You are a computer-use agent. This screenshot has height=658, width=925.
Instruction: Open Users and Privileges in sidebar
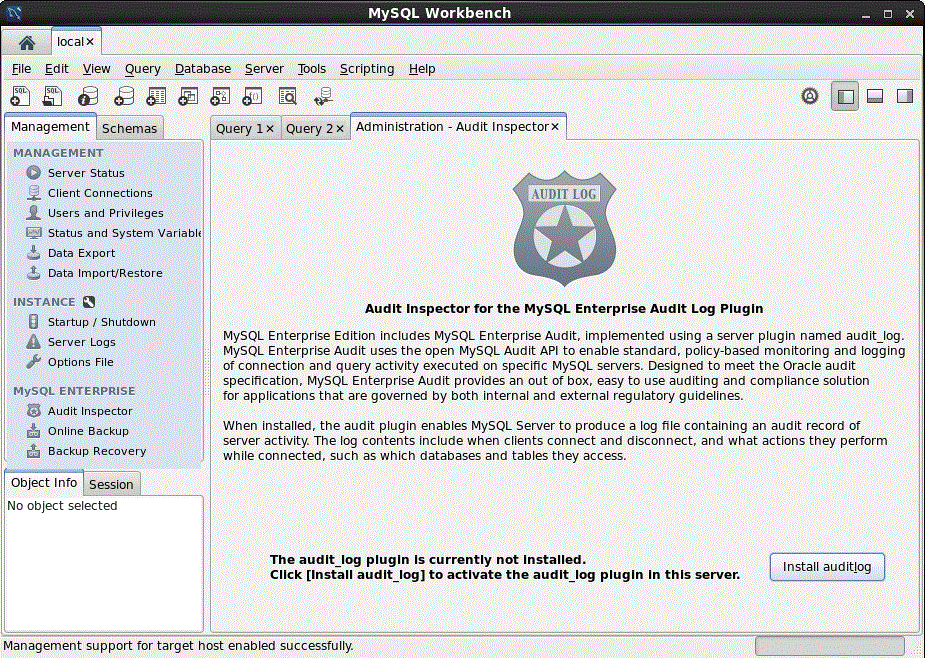[105, 213]
